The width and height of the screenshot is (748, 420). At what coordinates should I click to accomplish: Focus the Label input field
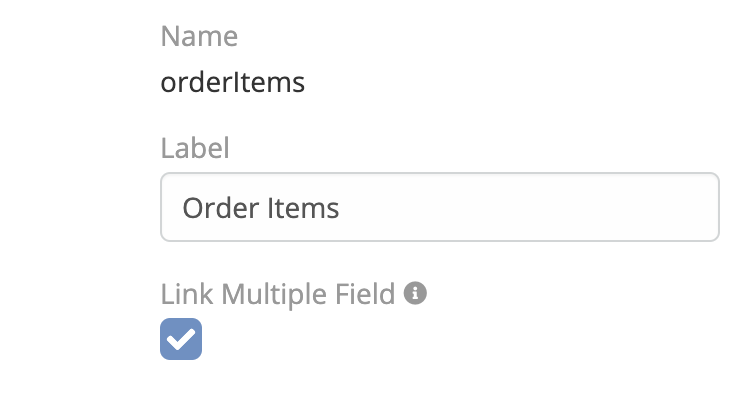(x=439, y=207)
